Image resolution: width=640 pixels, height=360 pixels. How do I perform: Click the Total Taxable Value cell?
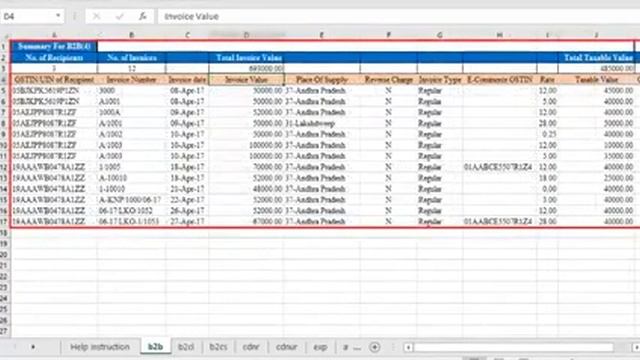tap(596, 58)
